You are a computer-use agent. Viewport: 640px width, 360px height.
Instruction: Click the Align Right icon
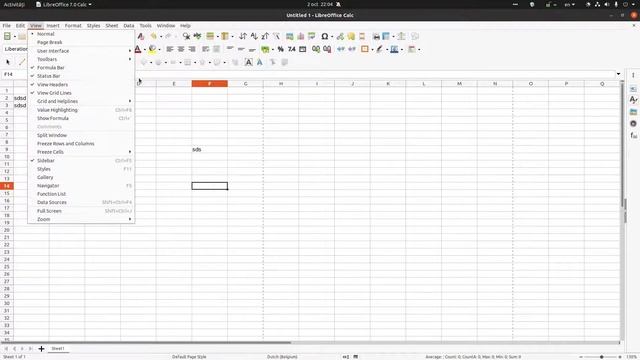coord(192,49)
